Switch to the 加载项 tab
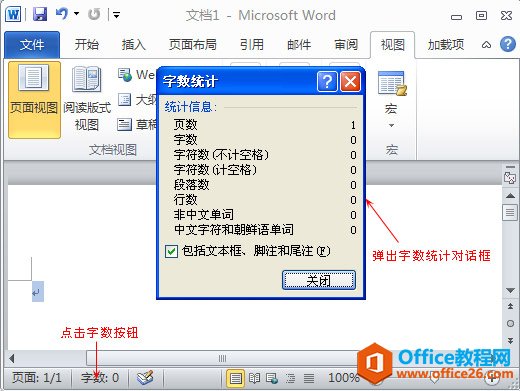Viewport: 520px width, 391px height. coord(446,44)
